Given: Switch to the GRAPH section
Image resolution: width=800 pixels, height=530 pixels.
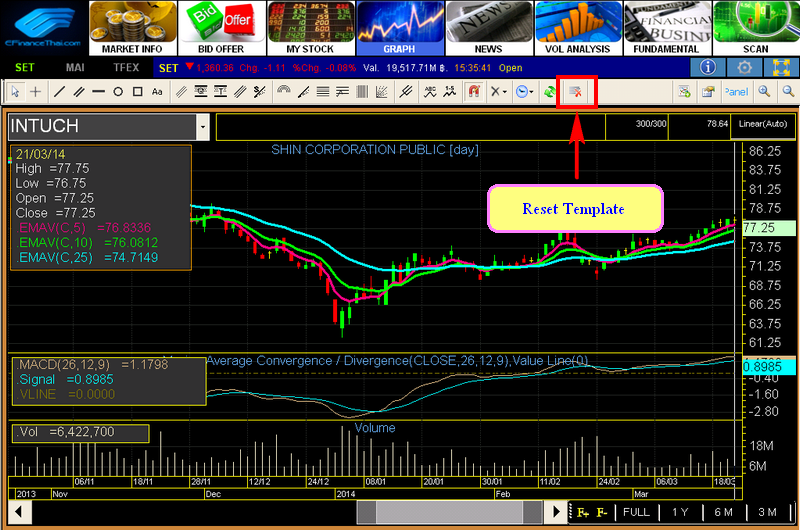Looking at the screenshot, I should [399, 28].
